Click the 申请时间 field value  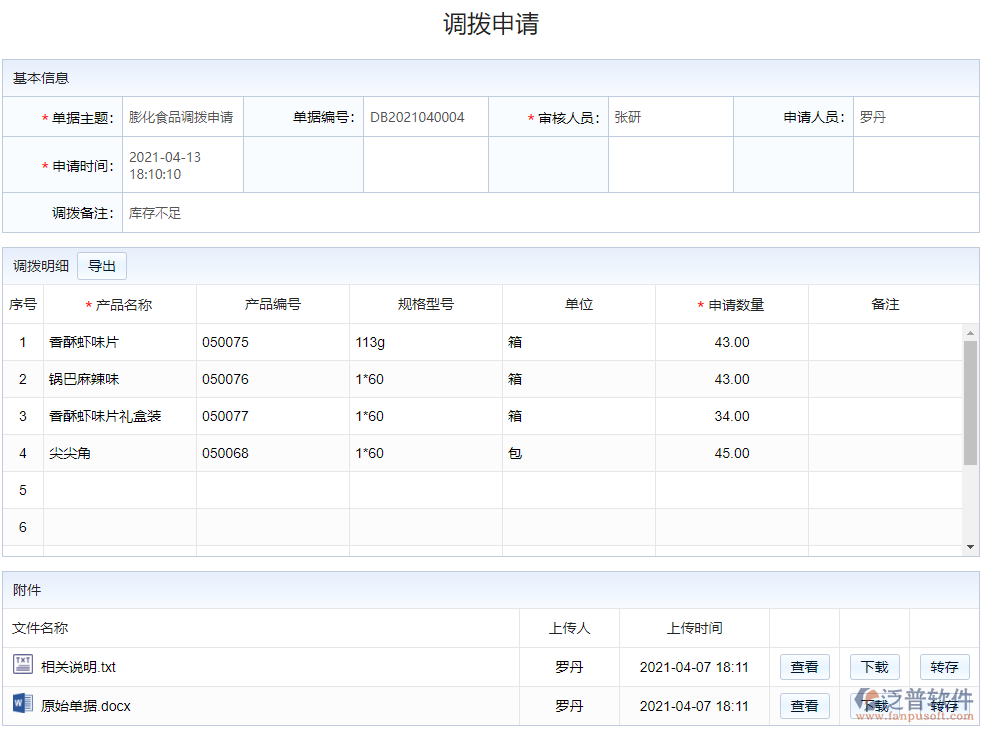[165, 166]
